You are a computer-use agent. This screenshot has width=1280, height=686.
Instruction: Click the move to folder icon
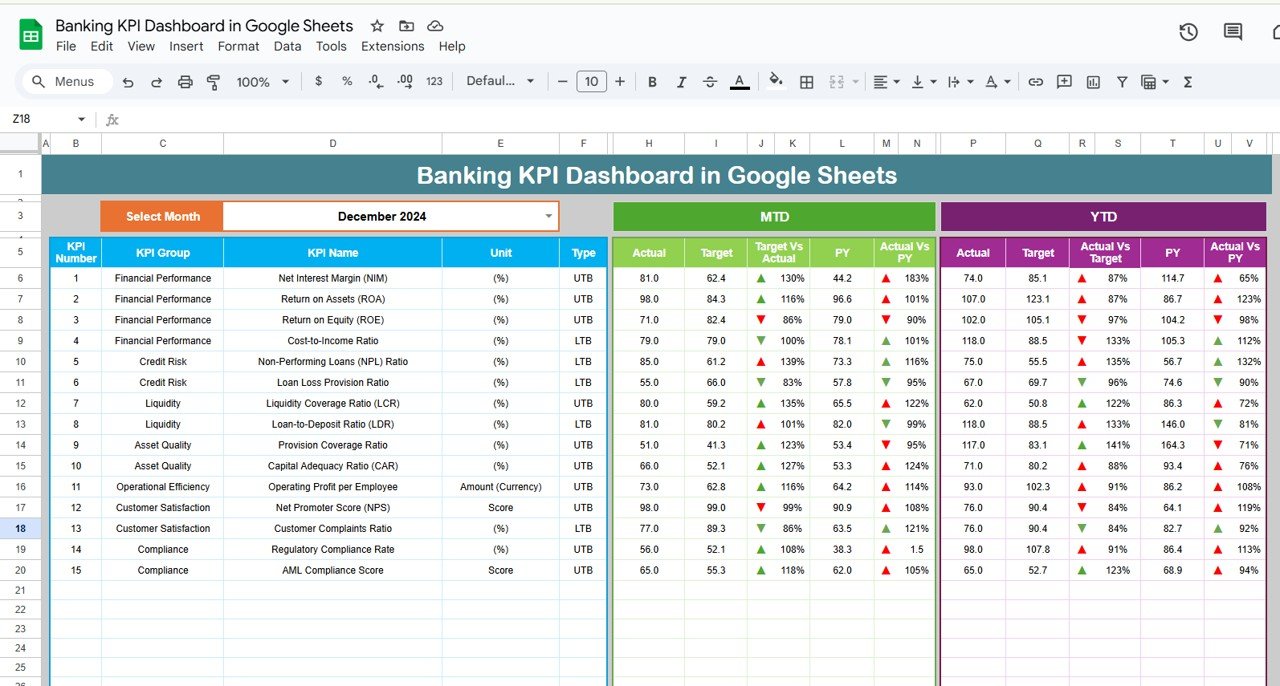pos(406,26)
